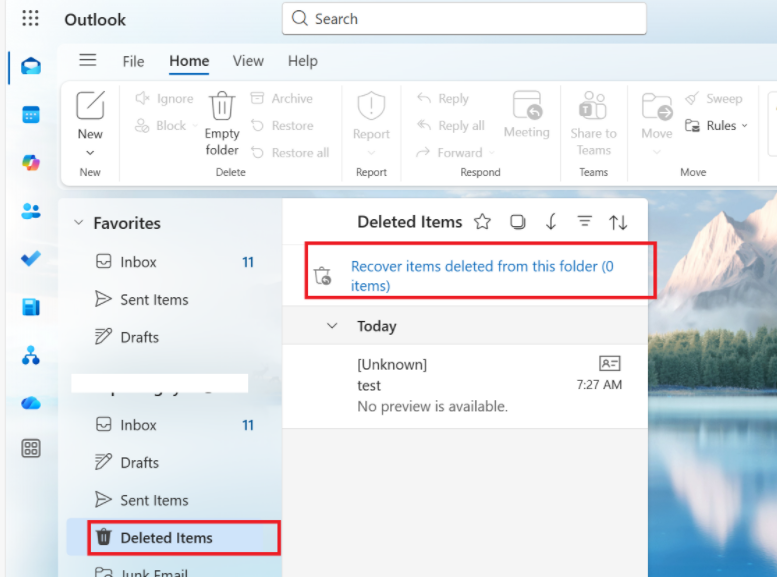Click the Empty folder trash icon
Image resolution: width=777 pixels, height=577 pixels.
click(x=222, y=106)
